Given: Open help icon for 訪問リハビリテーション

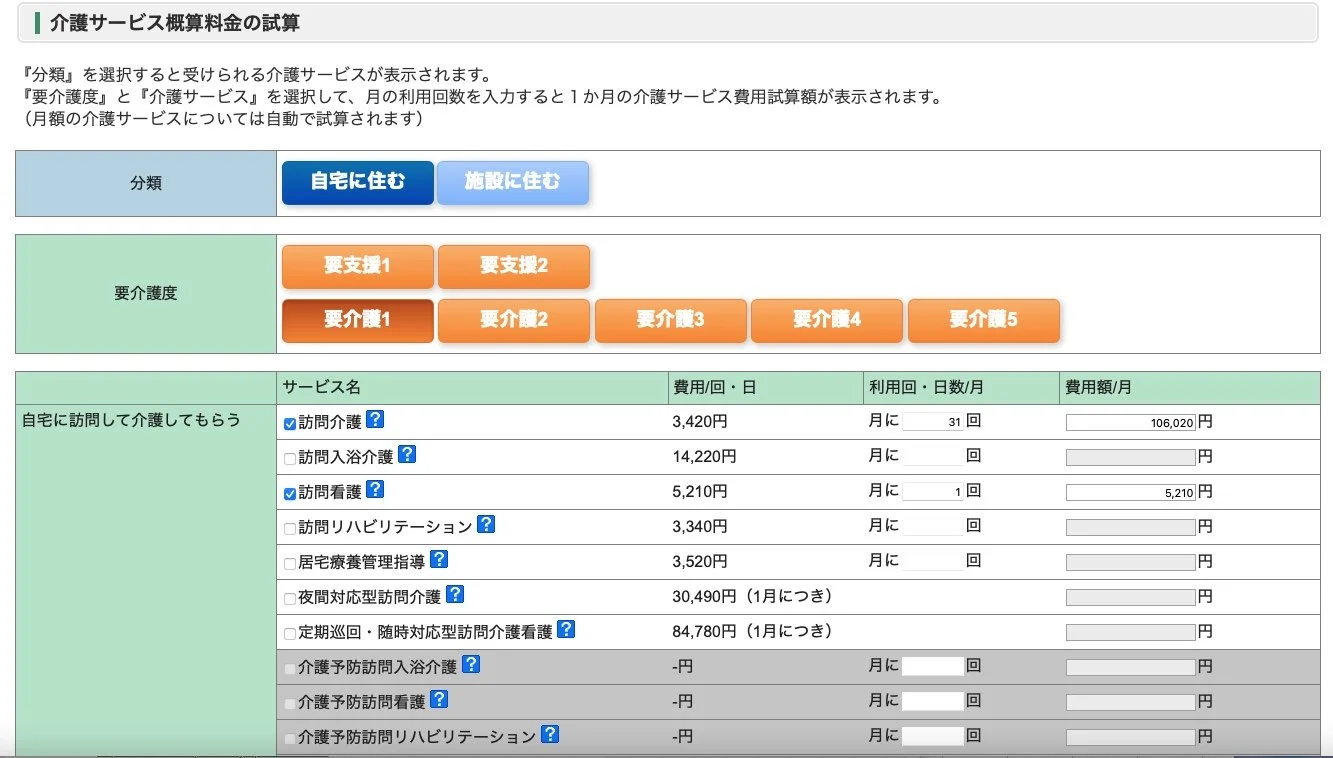Looking at the screenshot, I should point(486,524).
